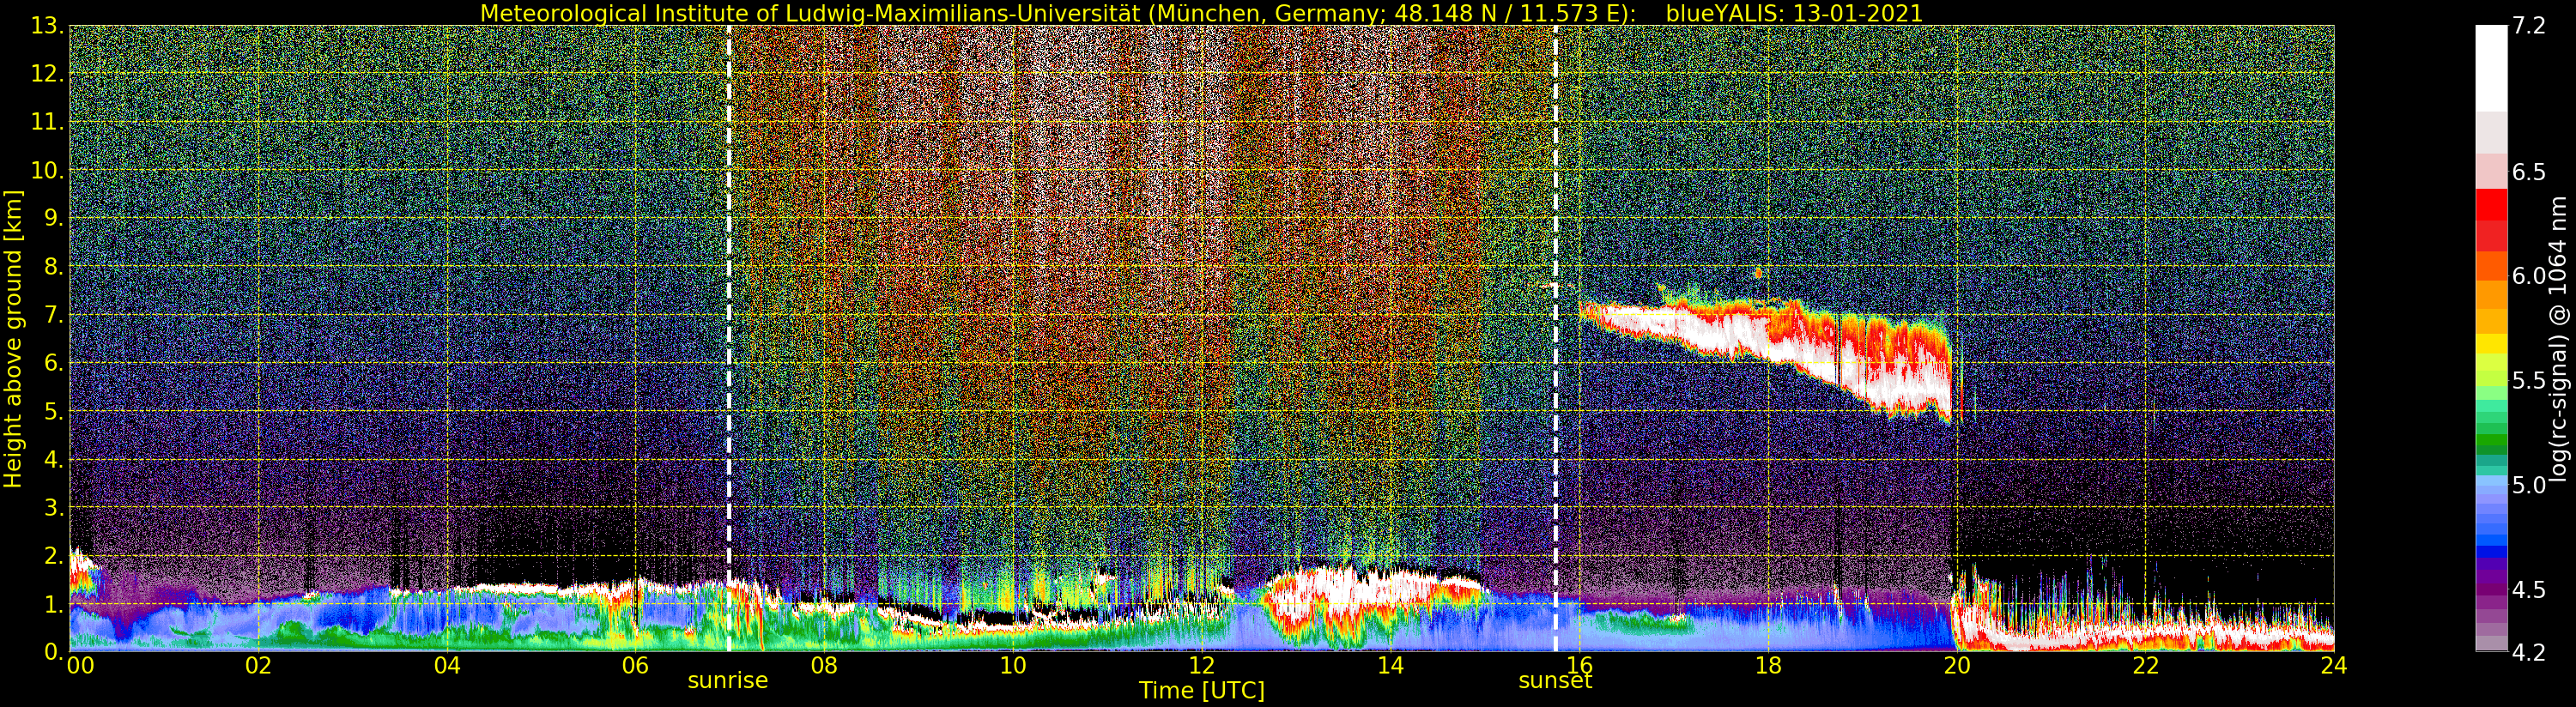Click the 6.5 value on the colorbar
Image resolution: width=2576 pixels, height=707 pixels.
click(2529, 172)
